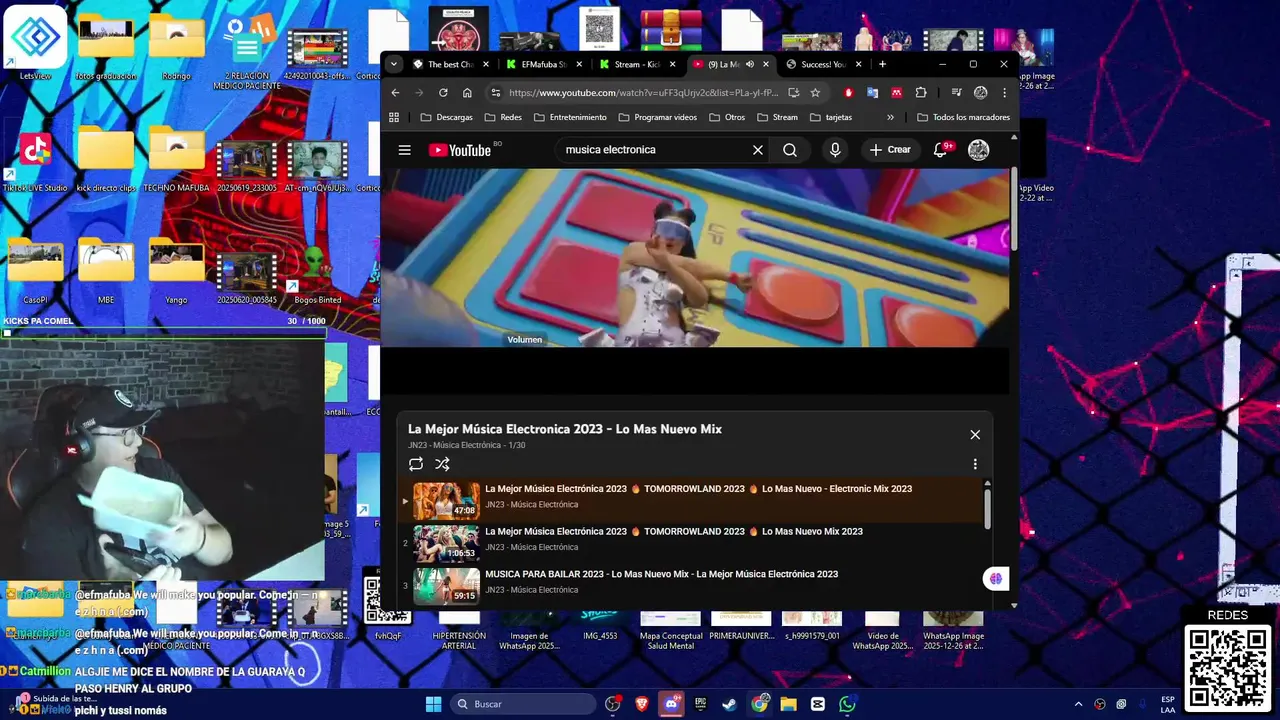Open Epic Games launcher from taskbar
Image resolution: width=1280 pixels, height=720 pixels.
pos(701,704)
